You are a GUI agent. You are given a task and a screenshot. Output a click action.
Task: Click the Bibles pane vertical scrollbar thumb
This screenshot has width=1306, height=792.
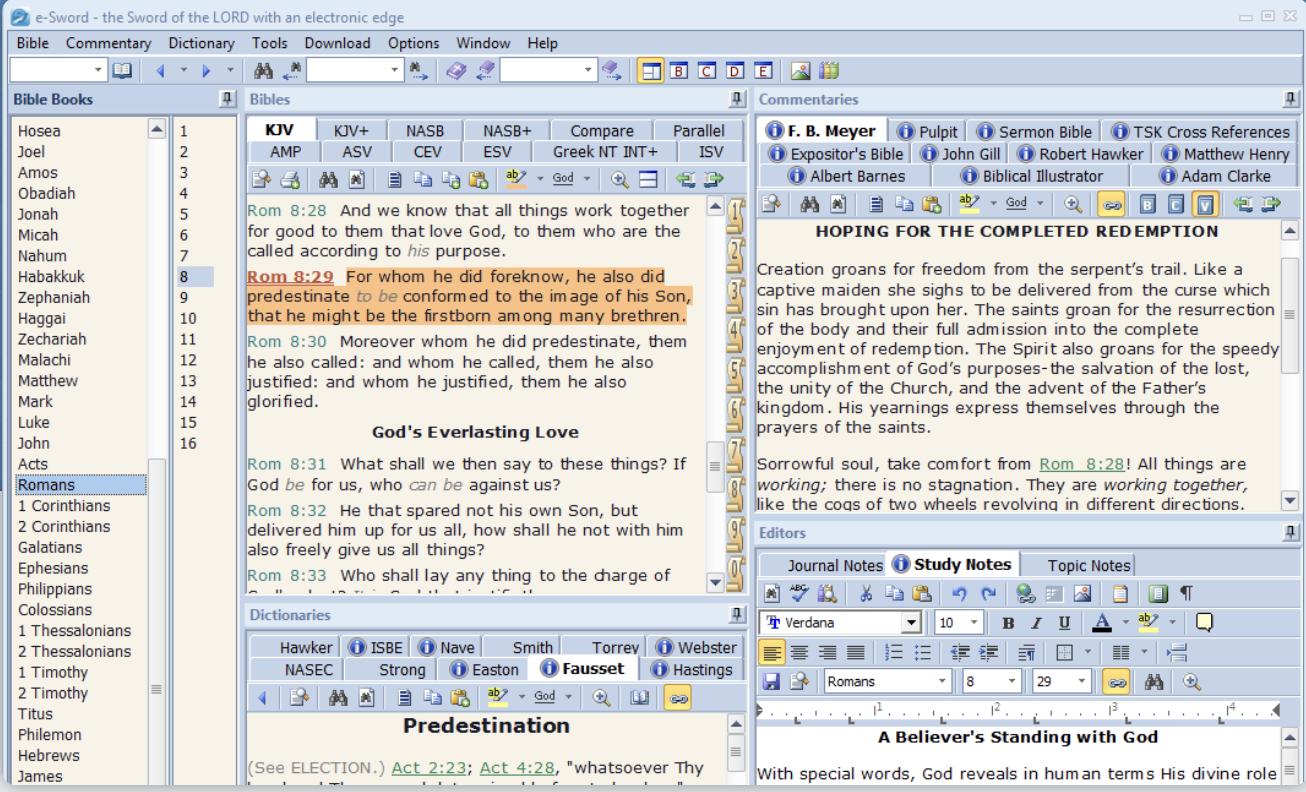click(x=715, y=467)
